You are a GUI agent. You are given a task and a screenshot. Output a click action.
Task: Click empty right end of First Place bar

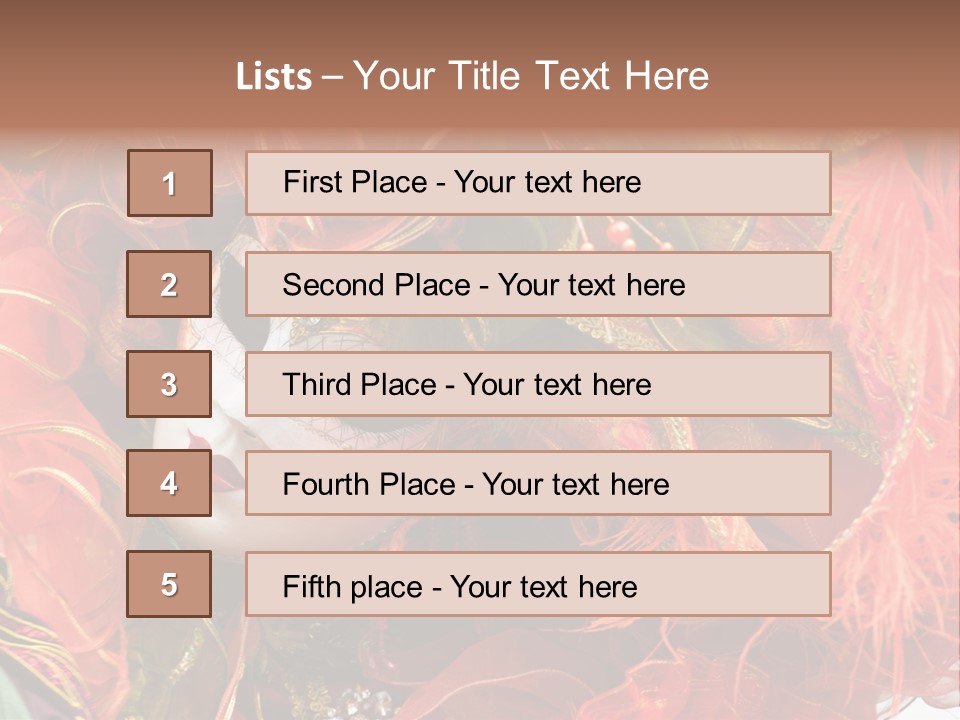(760, 183)
